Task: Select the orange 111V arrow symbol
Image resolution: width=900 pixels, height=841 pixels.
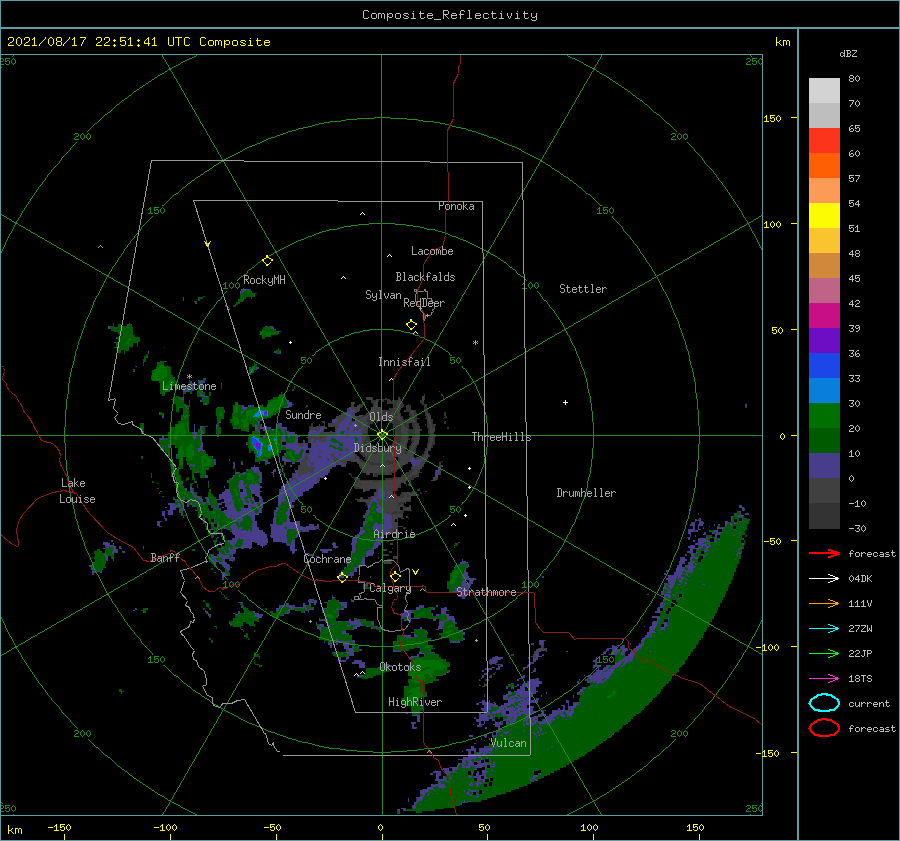Action: tap(824, 603)
